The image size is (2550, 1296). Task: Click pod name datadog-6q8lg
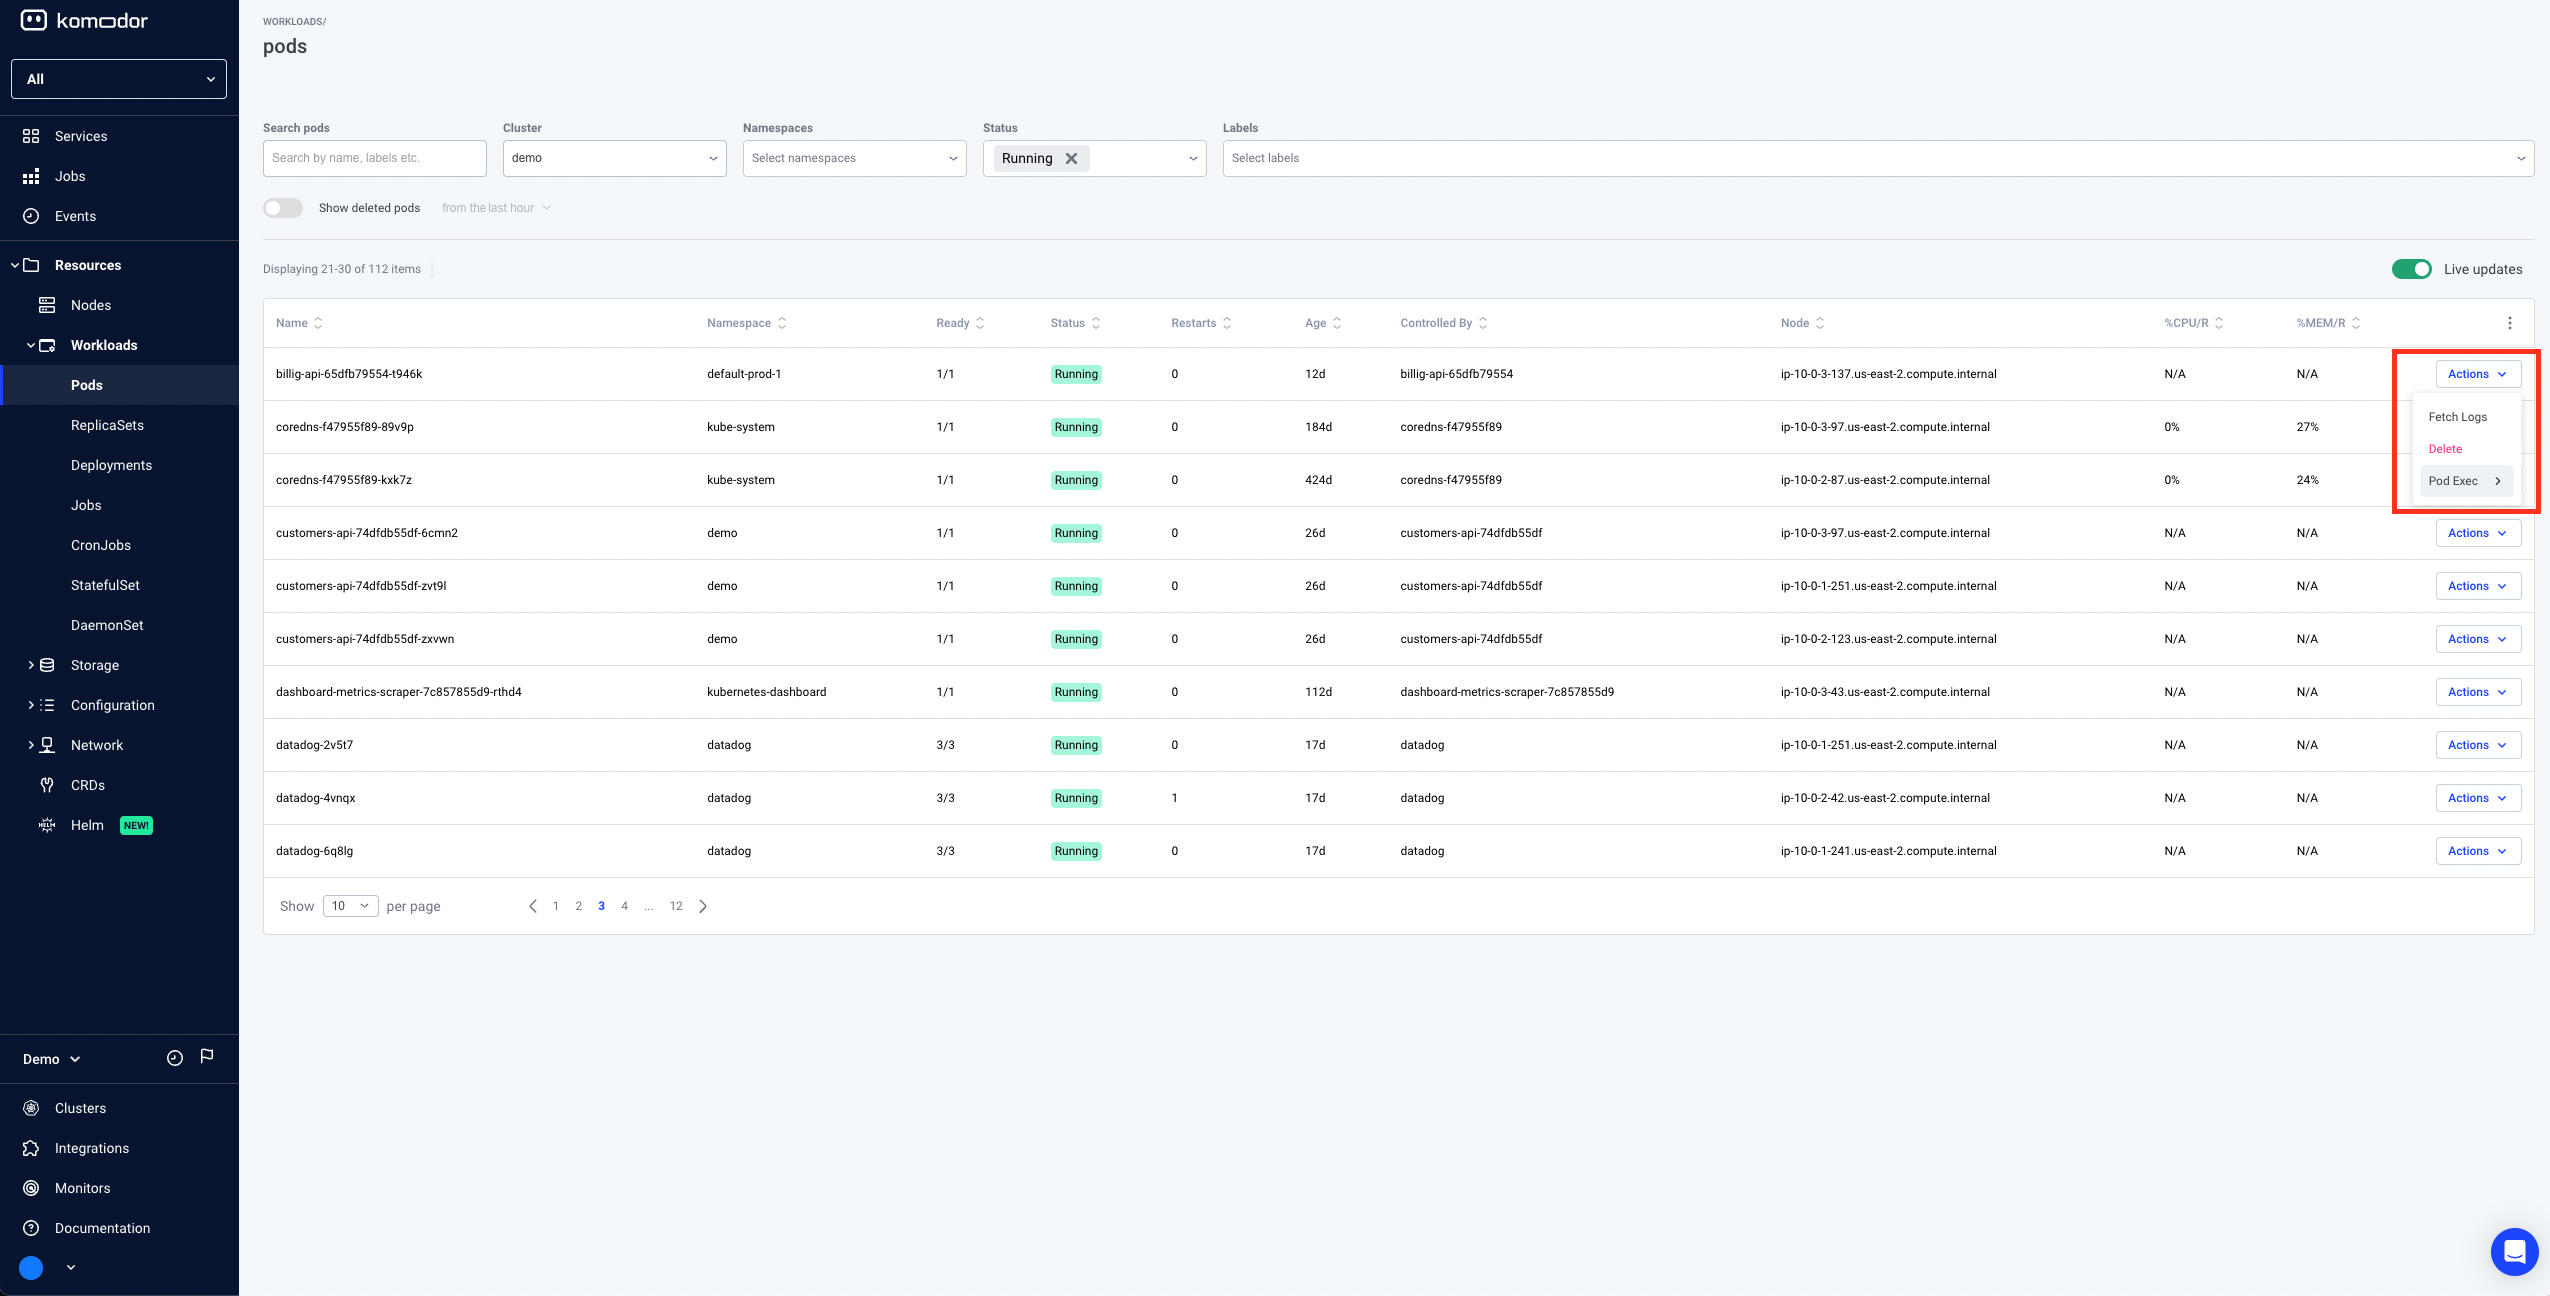click(314, 851)
